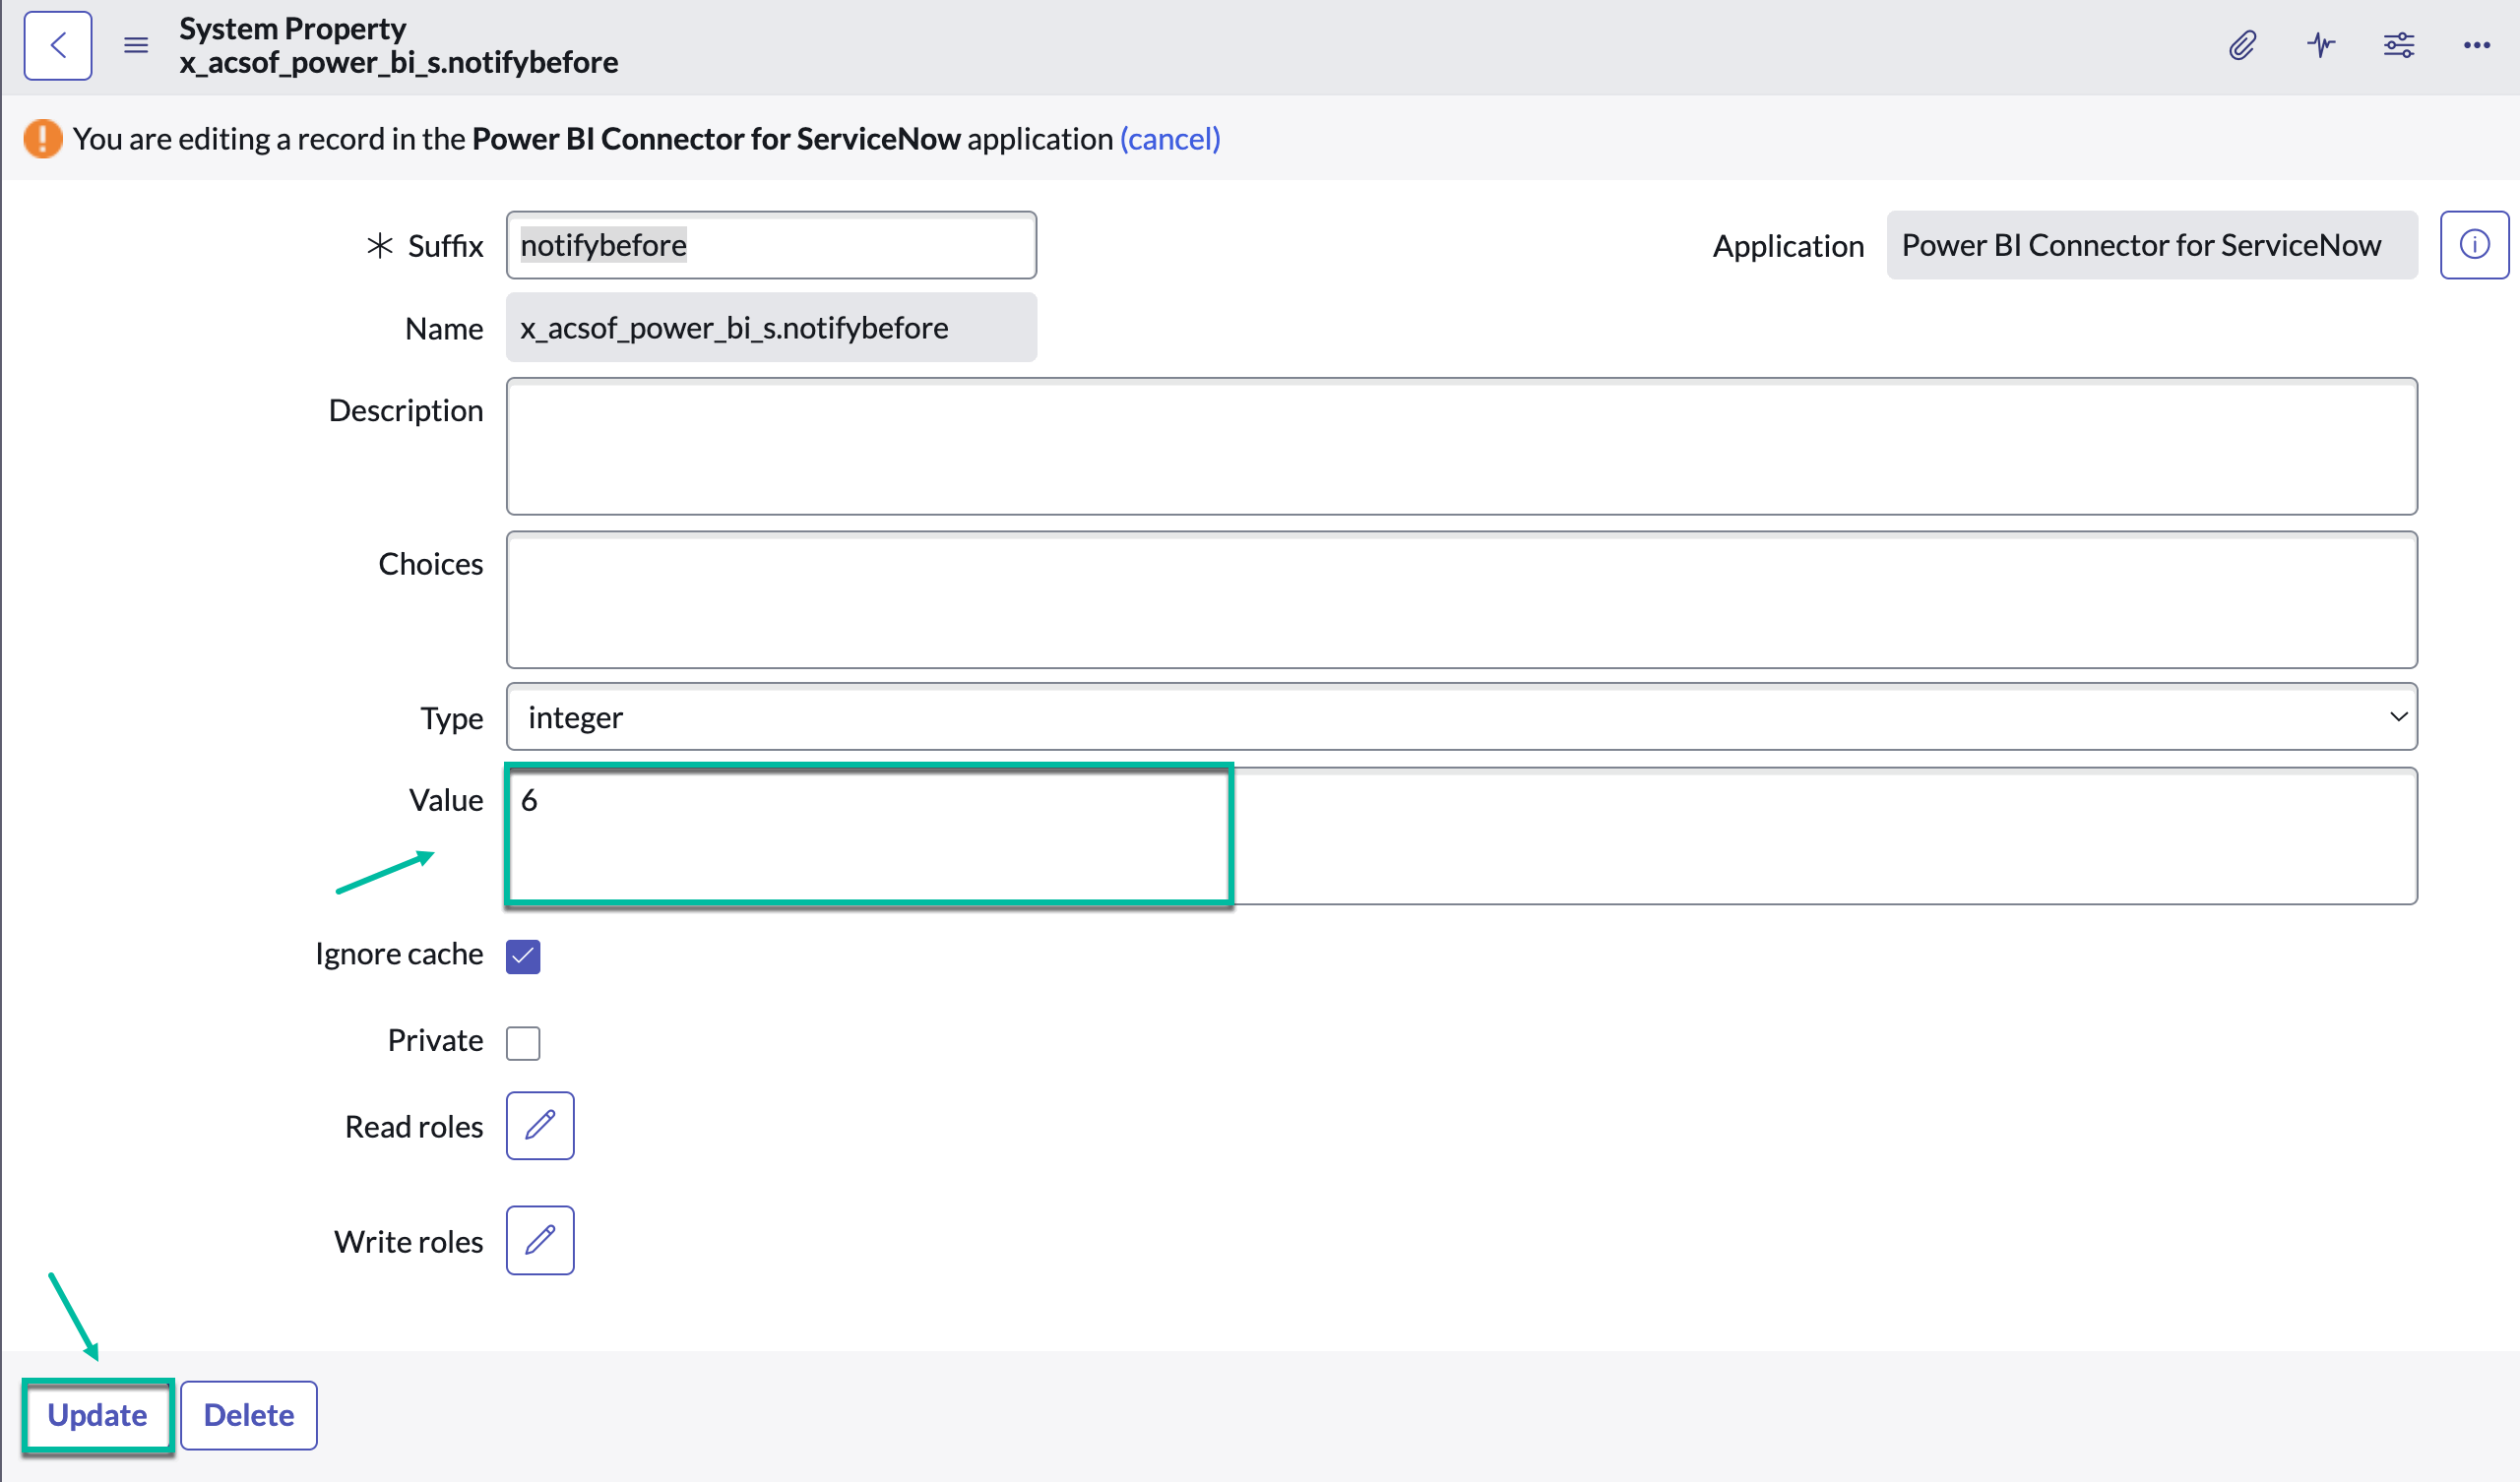Open the form context hamburger menu

[x=135, y=45]
